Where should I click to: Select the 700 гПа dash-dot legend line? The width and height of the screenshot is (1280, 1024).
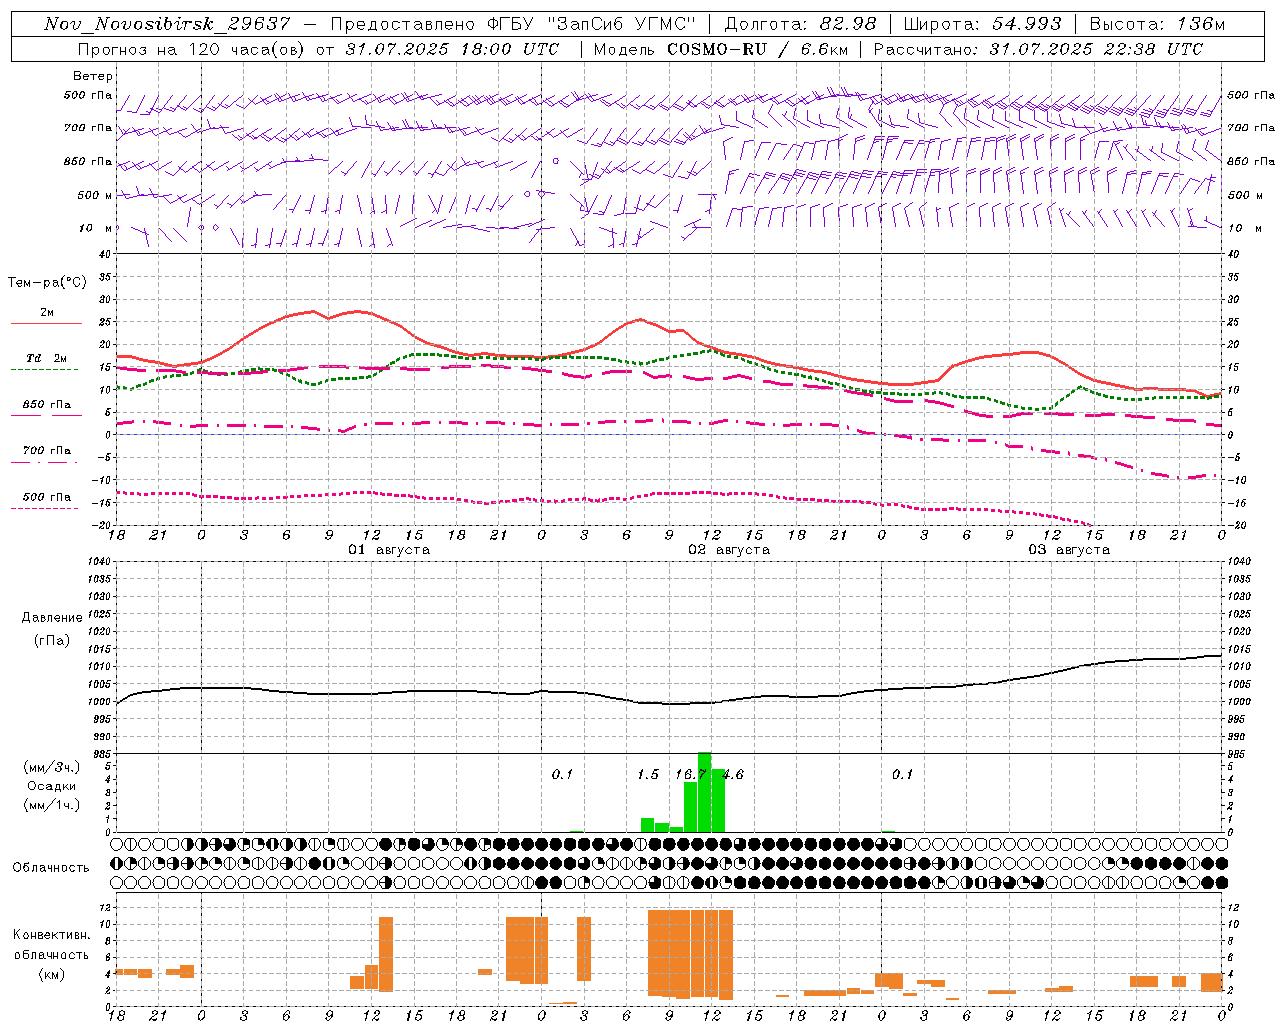[x=46, y=462]
